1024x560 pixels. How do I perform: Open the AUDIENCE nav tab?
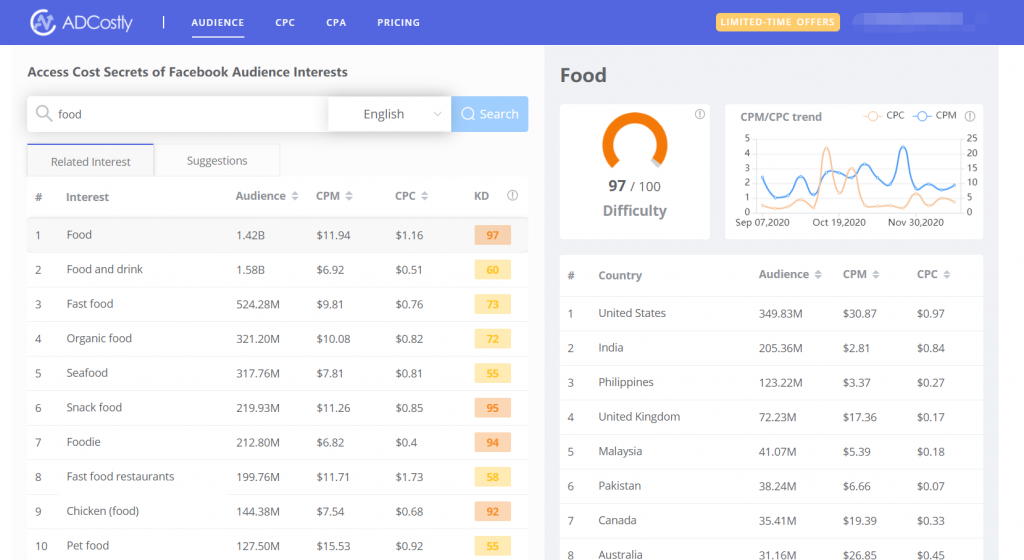tap(217, 22)
